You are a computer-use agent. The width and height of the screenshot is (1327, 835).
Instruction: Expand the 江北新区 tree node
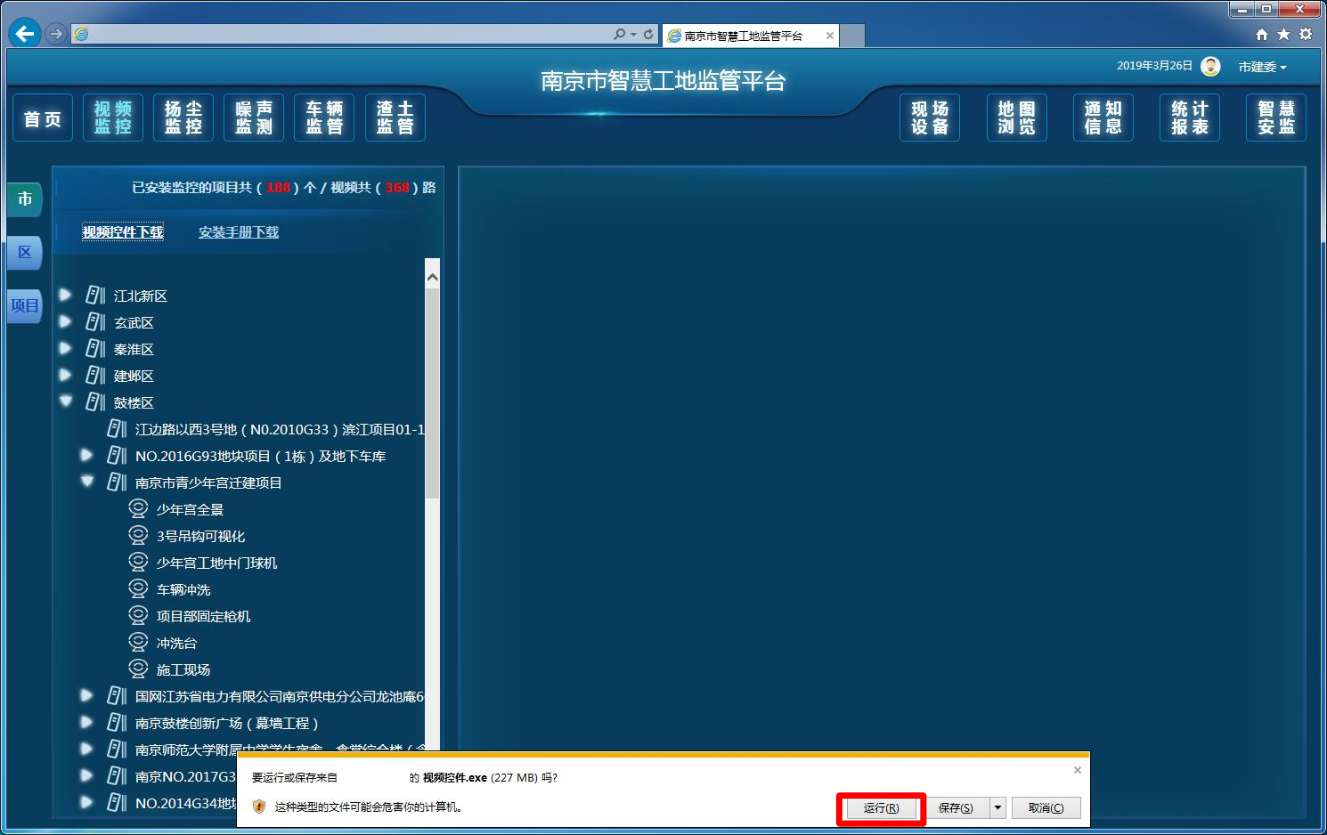pyautogui.click(x=66, y=295)
